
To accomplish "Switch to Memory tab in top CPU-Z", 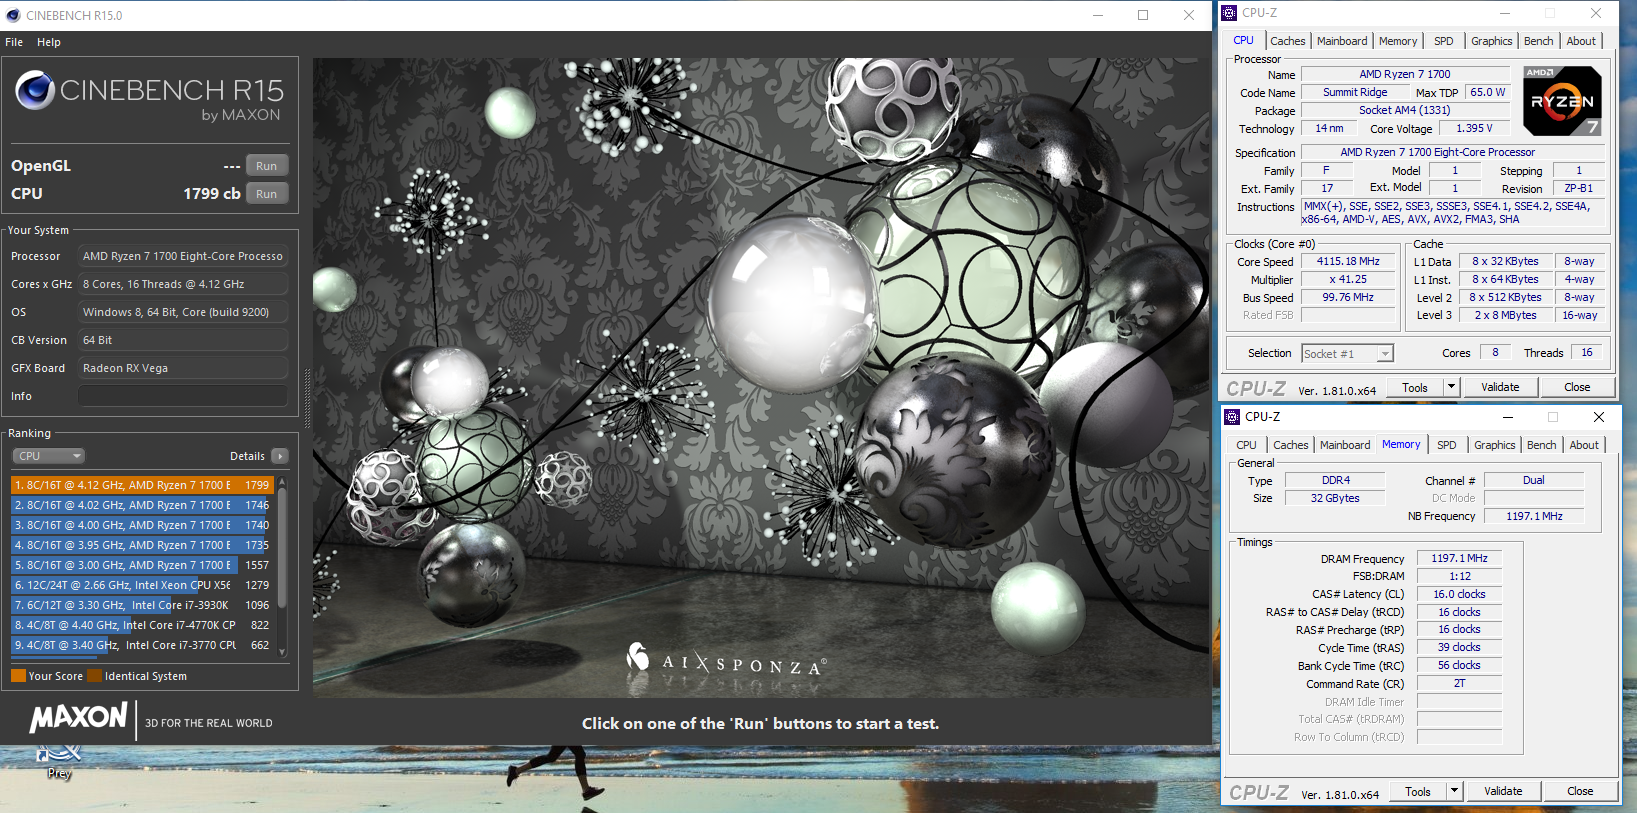I will tap(1398, 41).
